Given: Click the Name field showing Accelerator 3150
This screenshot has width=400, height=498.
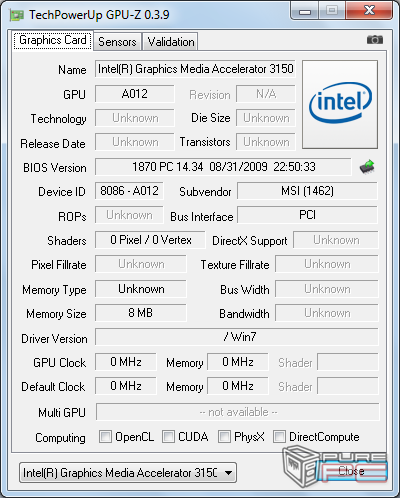Looking at the screenshot, I should [195, 69].
